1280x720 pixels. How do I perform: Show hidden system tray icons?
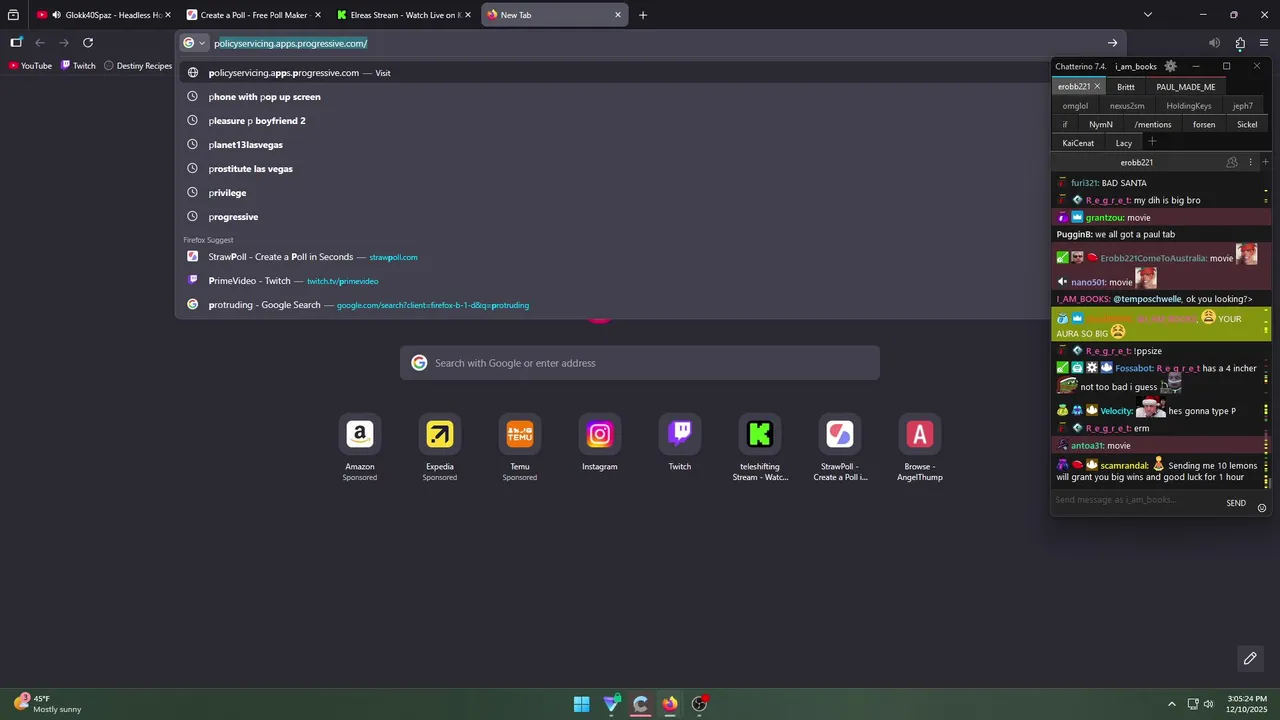tap(1172, 704)
